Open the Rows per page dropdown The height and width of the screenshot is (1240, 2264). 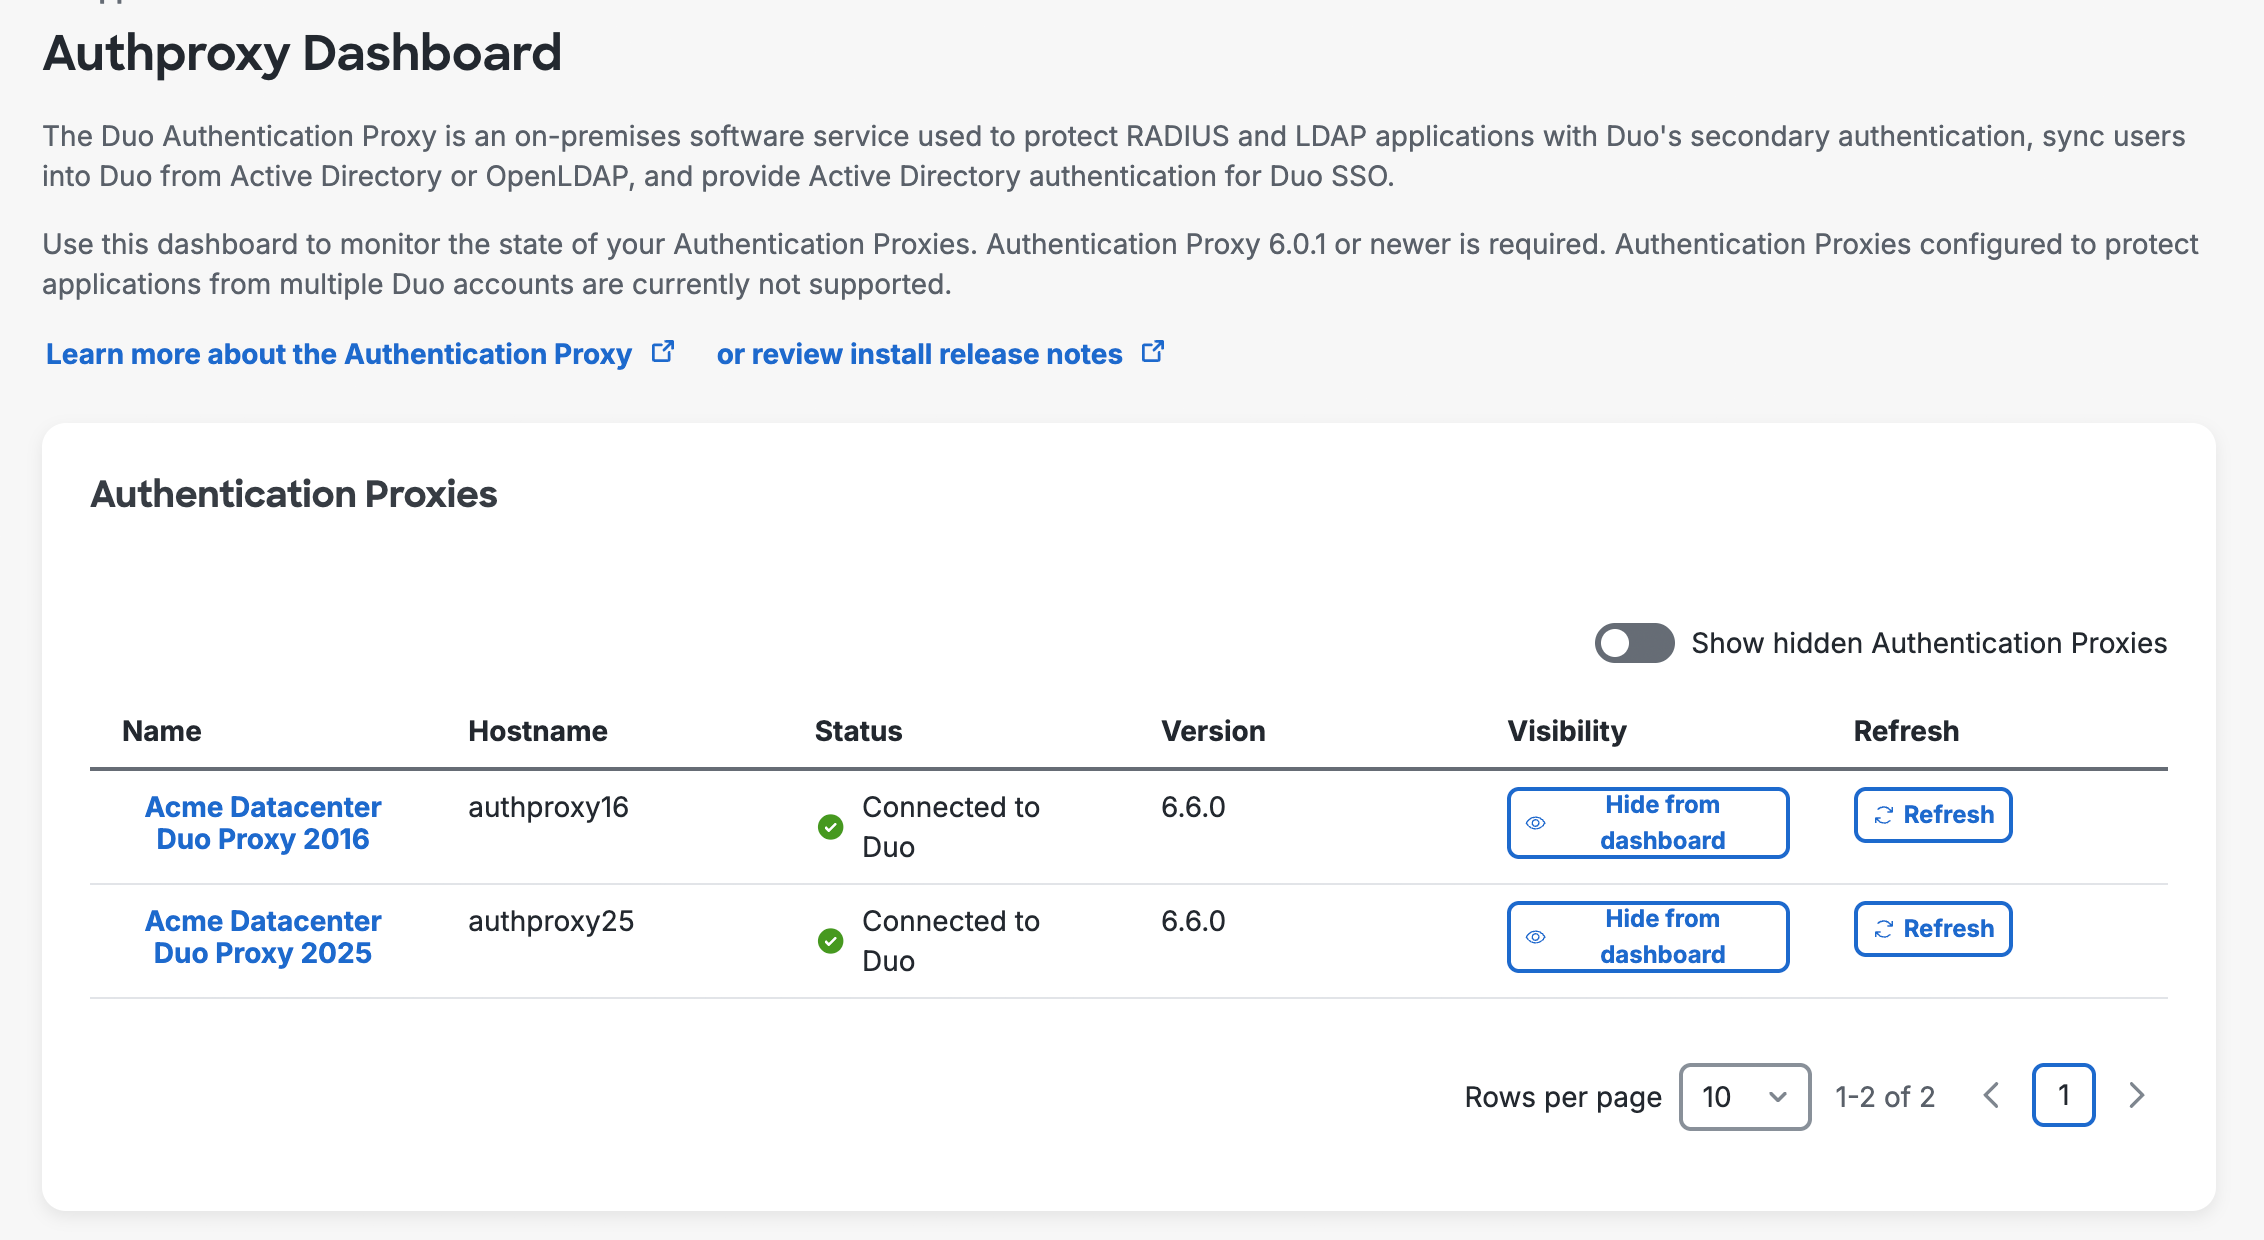[x=1744, y=1096]
